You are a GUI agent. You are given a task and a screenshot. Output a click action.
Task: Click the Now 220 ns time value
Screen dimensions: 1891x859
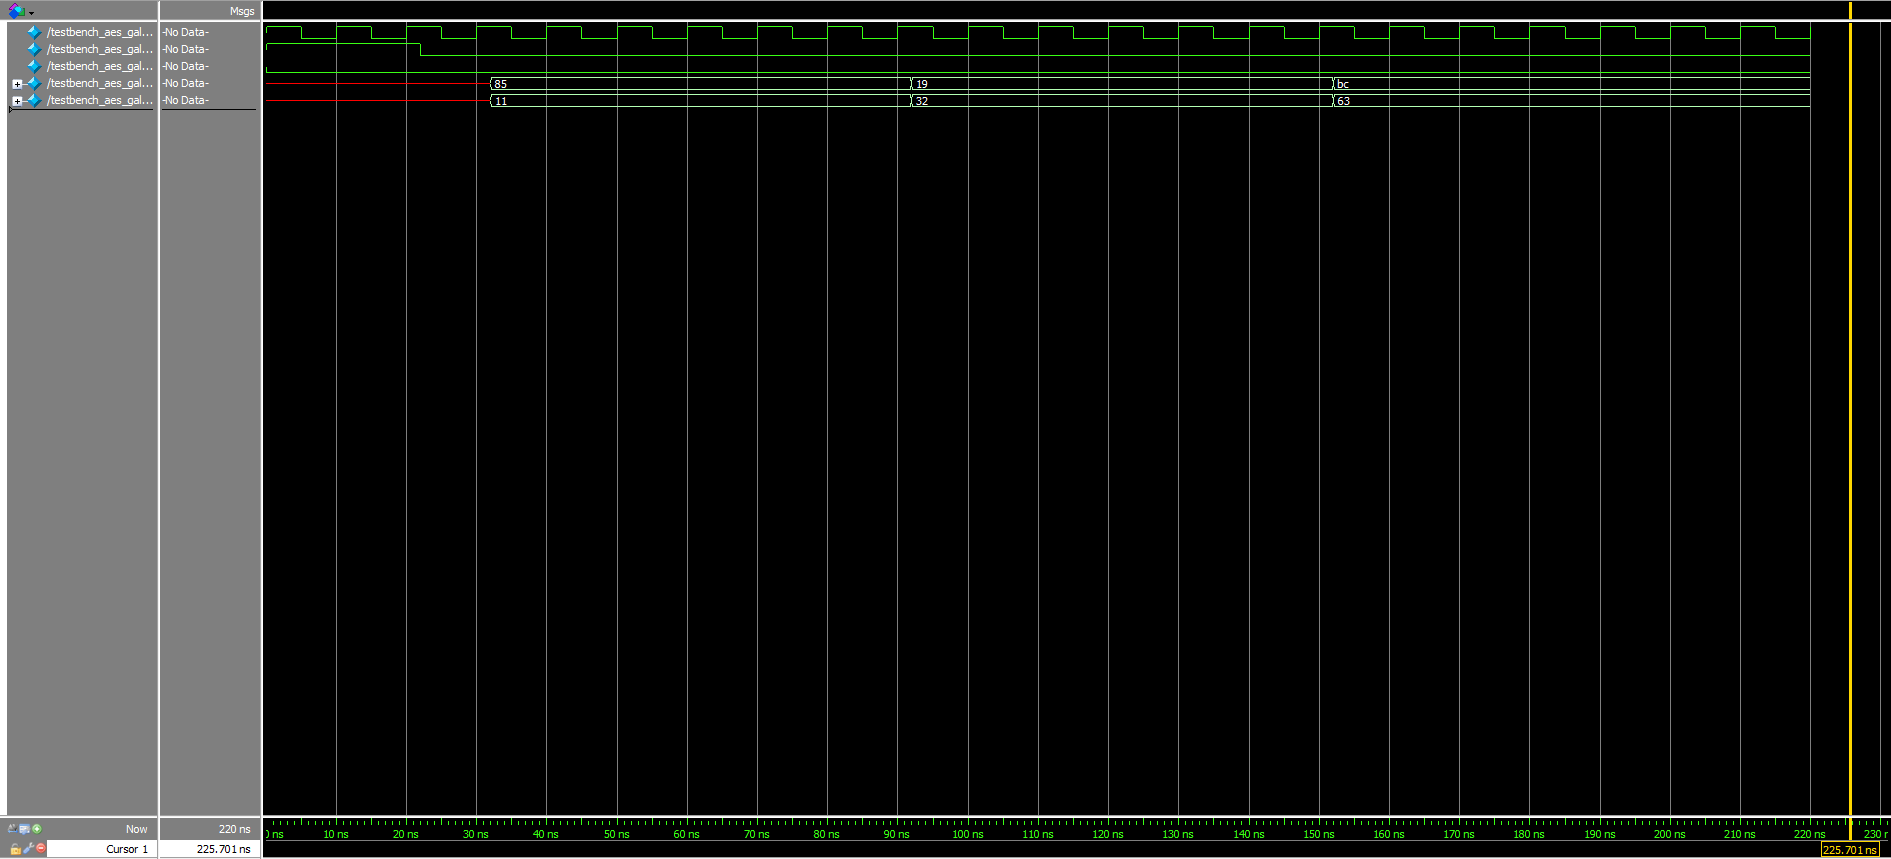(x=234, y=829)
